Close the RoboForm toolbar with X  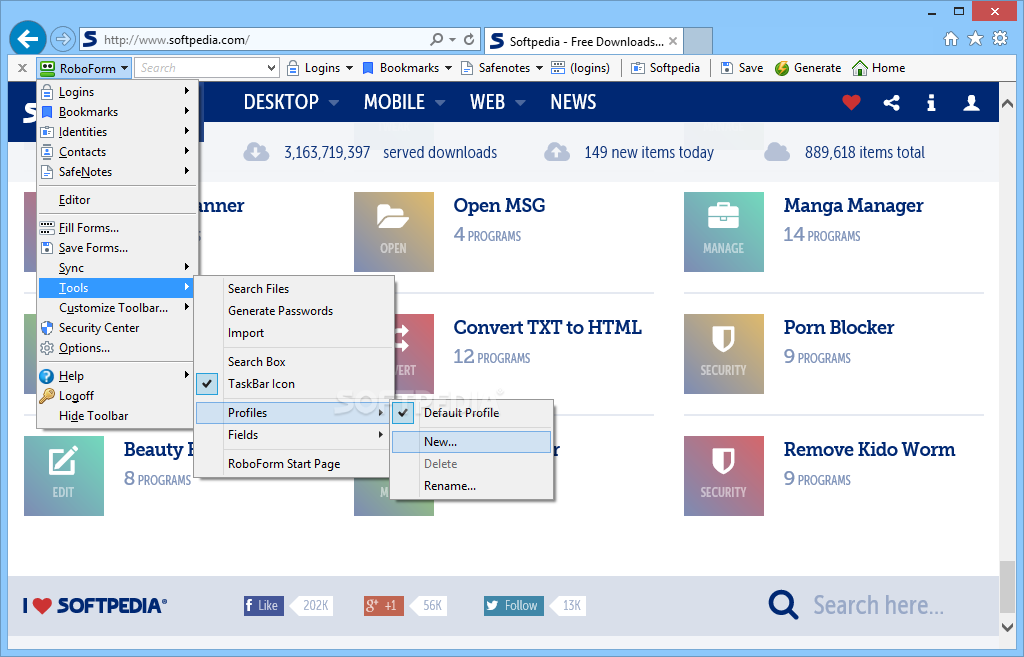[22, 68]
